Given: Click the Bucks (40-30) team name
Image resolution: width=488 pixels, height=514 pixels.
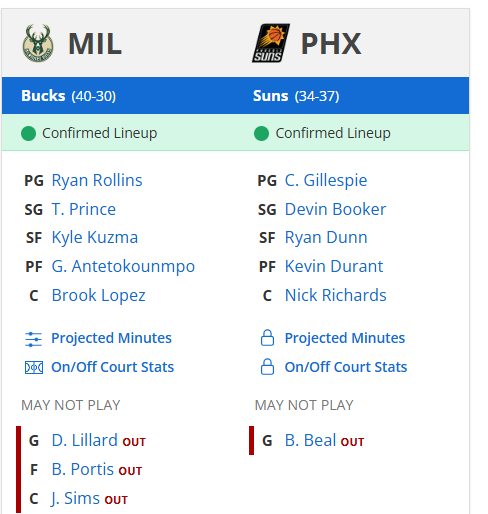Looking at the screenshot, I should coord(68,96).
